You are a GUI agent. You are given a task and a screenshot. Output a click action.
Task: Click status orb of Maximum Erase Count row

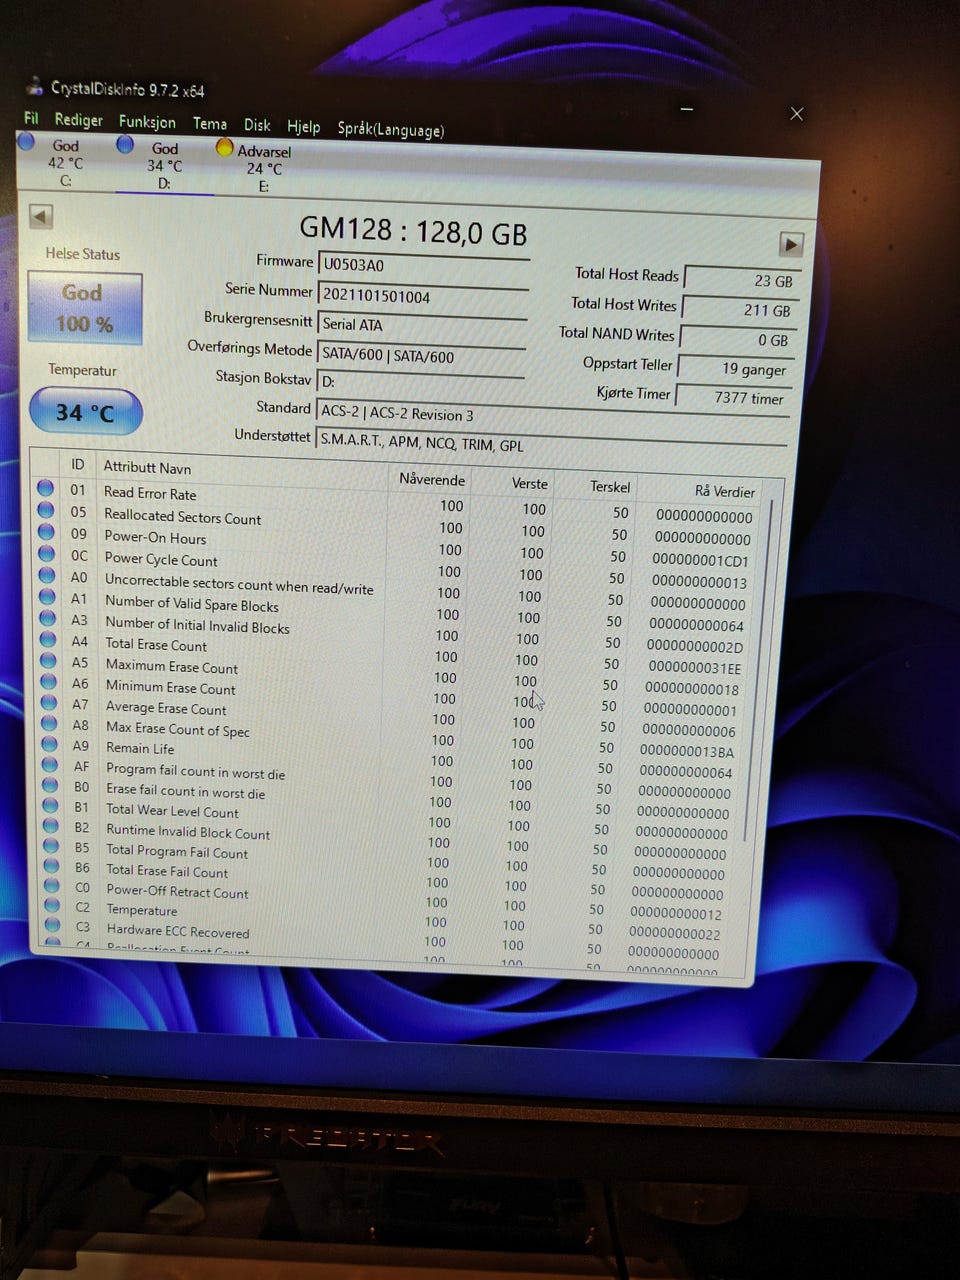(x=48, y=661)
